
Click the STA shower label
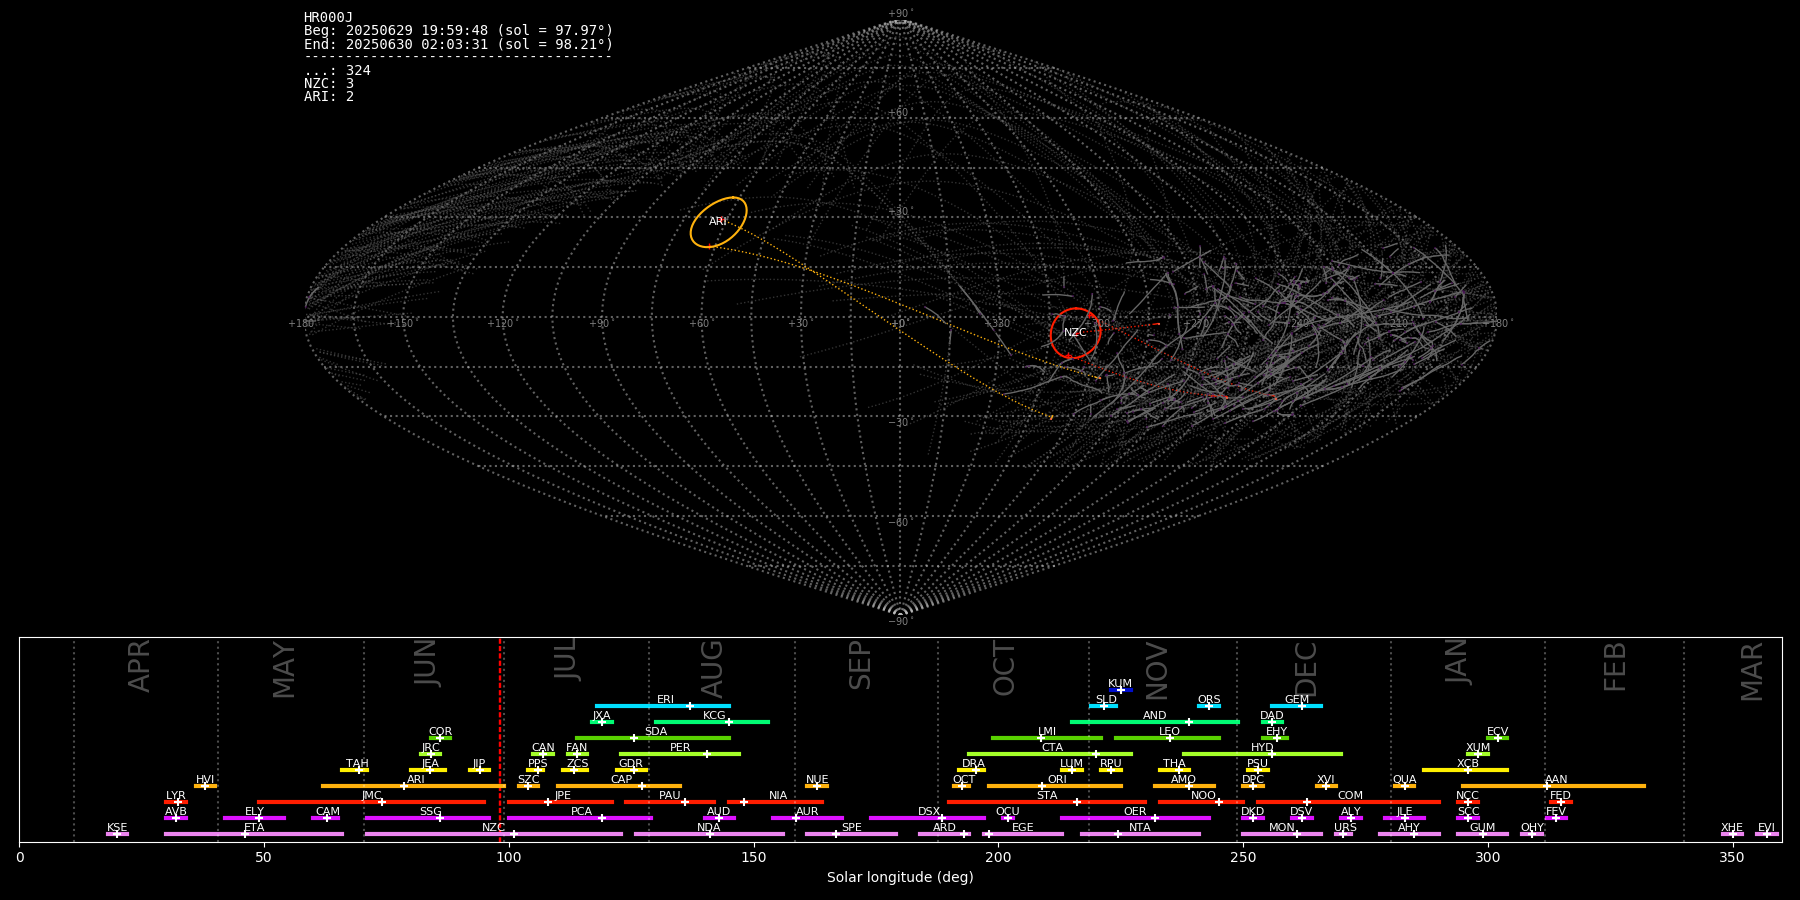click(1047, 795)
